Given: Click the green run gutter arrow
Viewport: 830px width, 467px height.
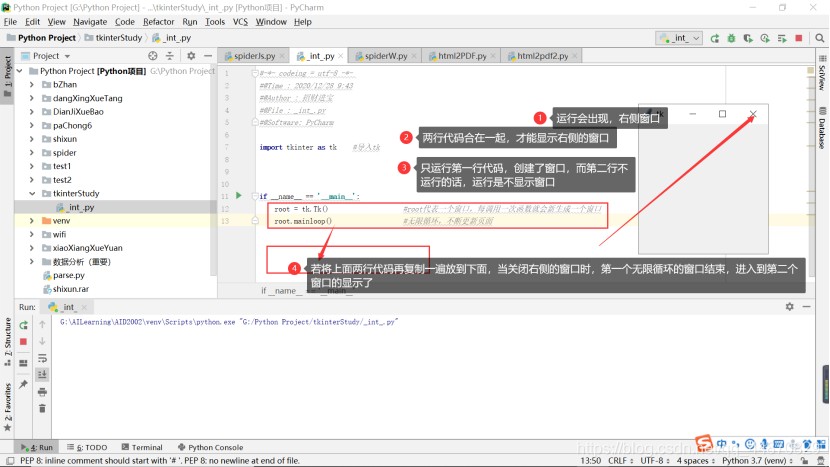Looking at the screenshot, I should (x=238, y=196).
